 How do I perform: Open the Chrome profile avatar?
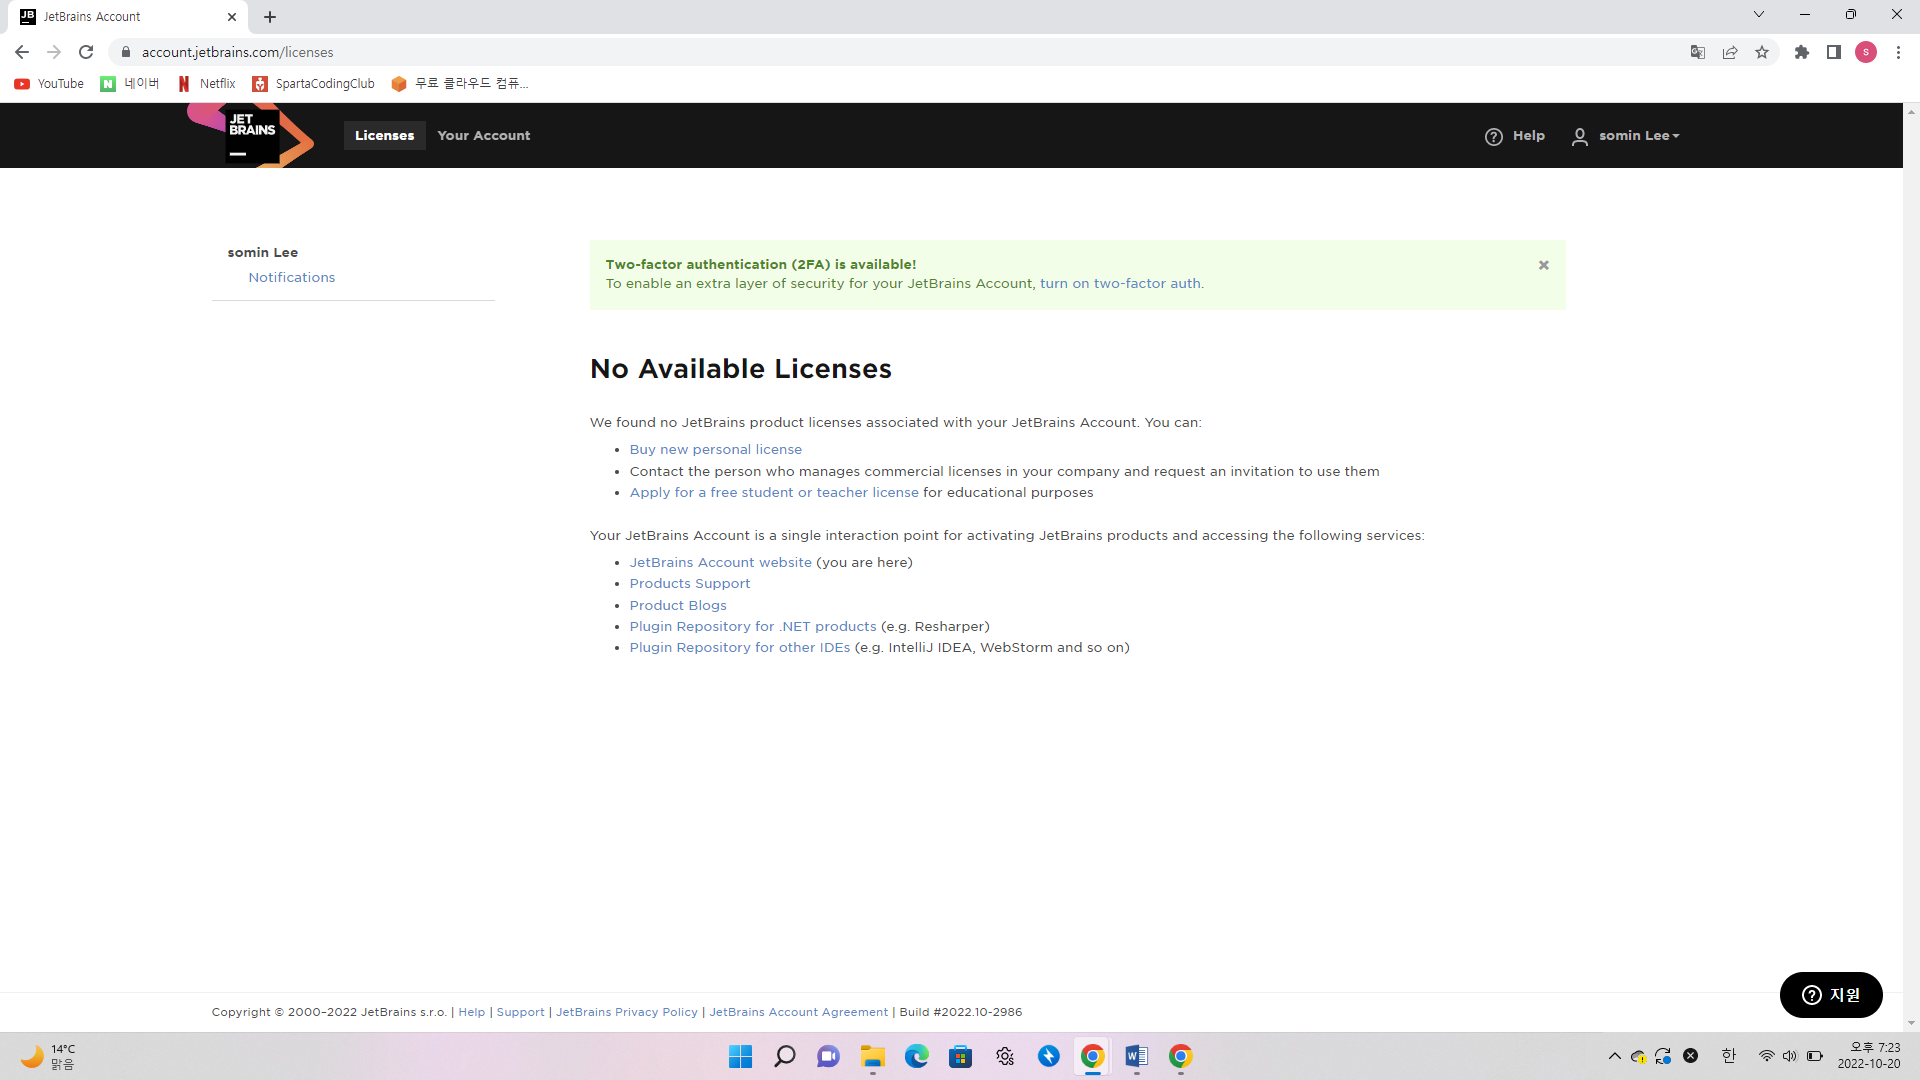[x=1866, y=52]
